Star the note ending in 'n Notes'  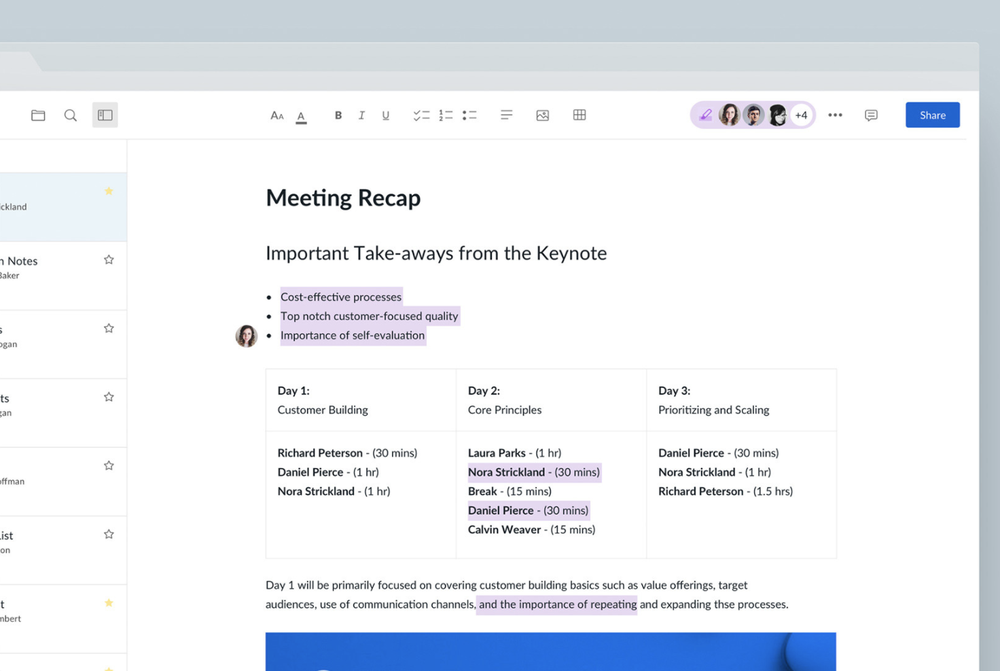point(109,260)
